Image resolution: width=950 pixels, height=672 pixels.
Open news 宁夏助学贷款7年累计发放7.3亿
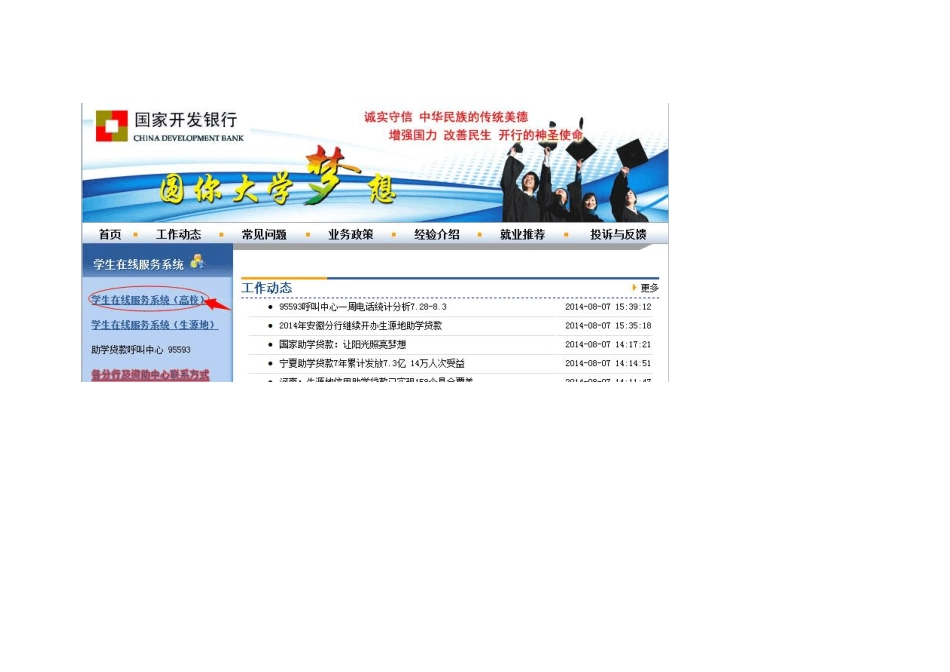click(371, 364)
